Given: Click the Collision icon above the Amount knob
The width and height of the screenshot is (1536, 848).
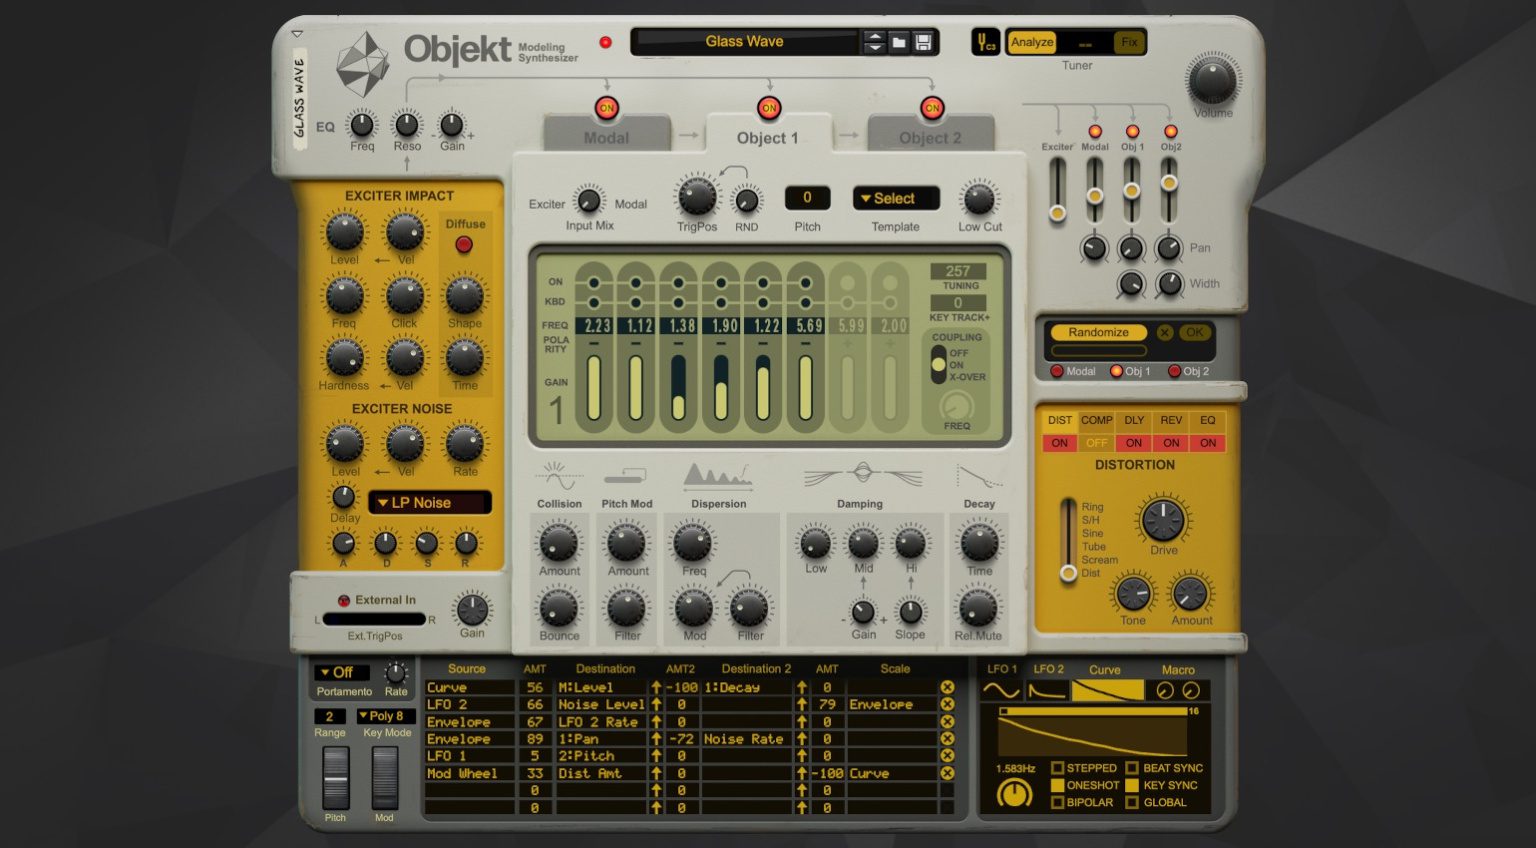Looking at the screenshot, I should 557,477.
